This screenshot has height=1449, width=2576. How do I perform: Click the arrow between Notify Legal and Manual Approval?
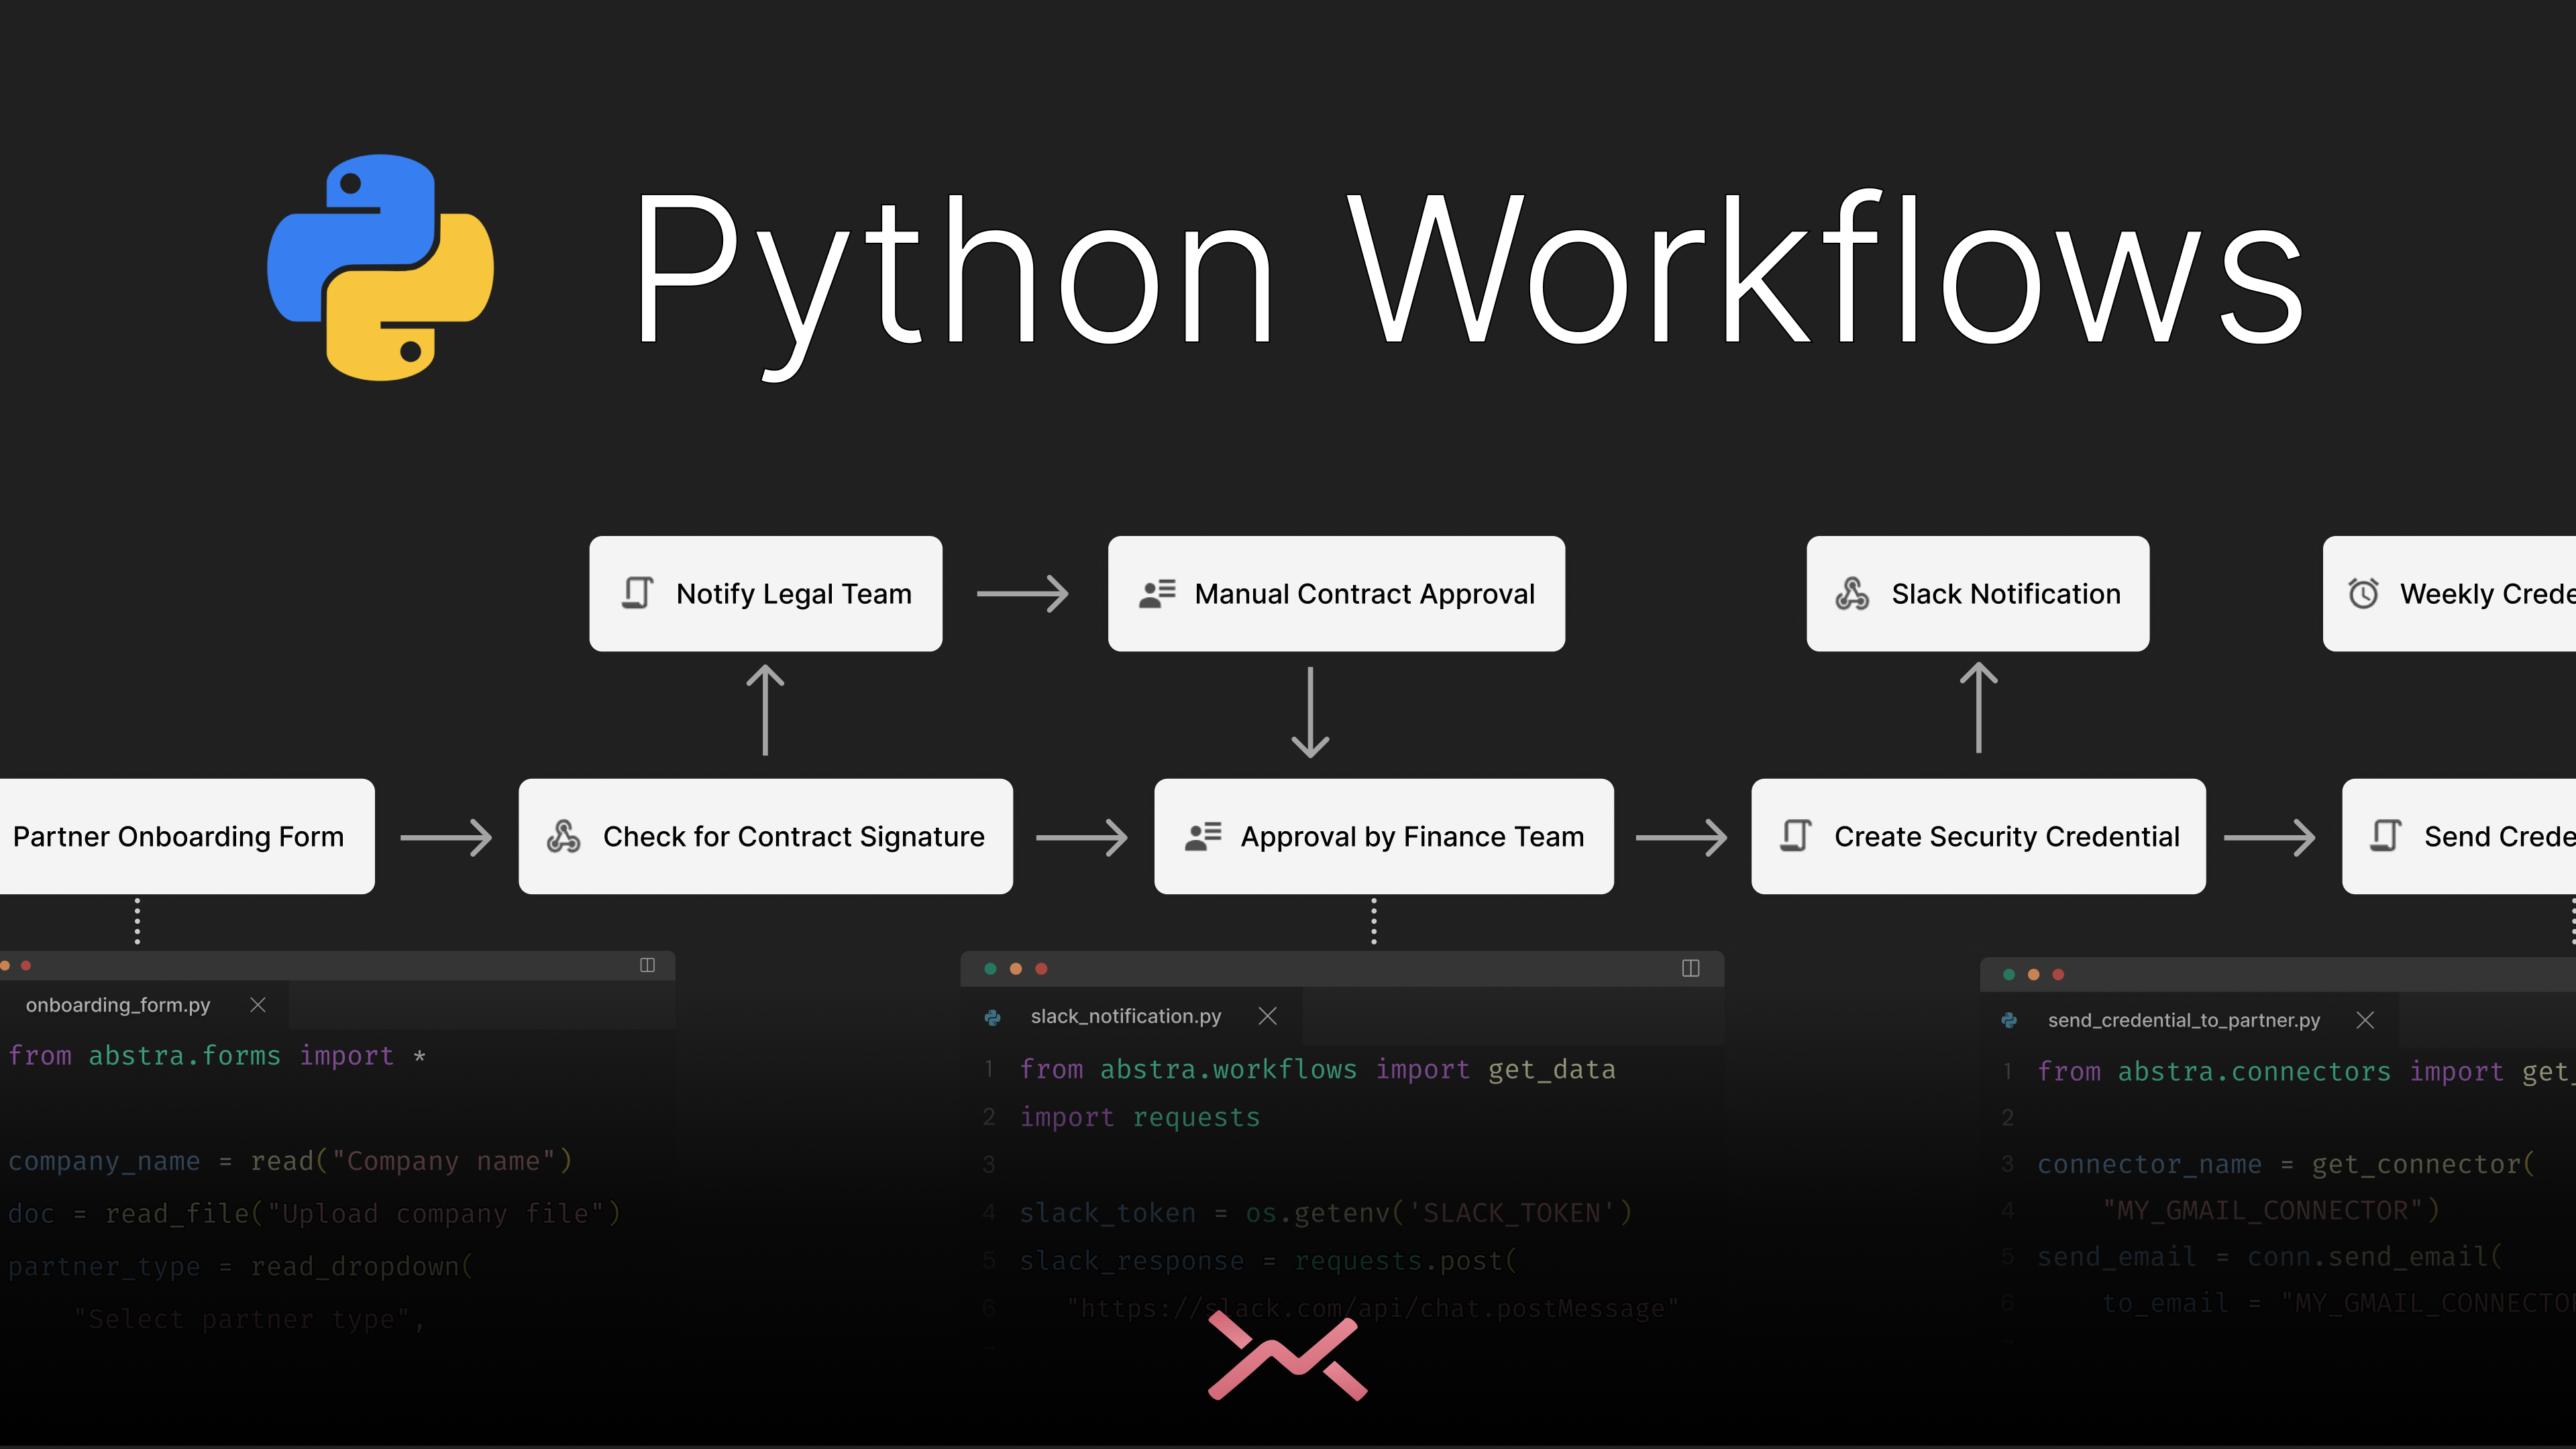coord(1022,593)
